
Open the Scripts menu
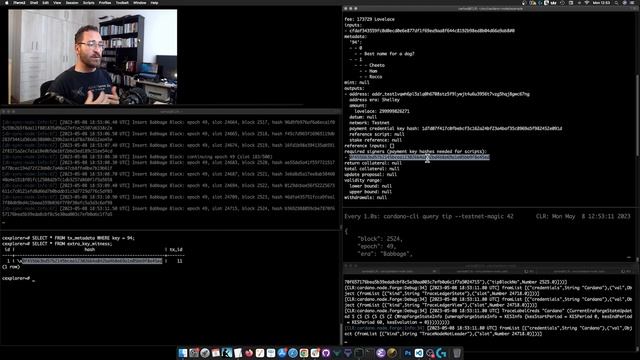[89, 2]
